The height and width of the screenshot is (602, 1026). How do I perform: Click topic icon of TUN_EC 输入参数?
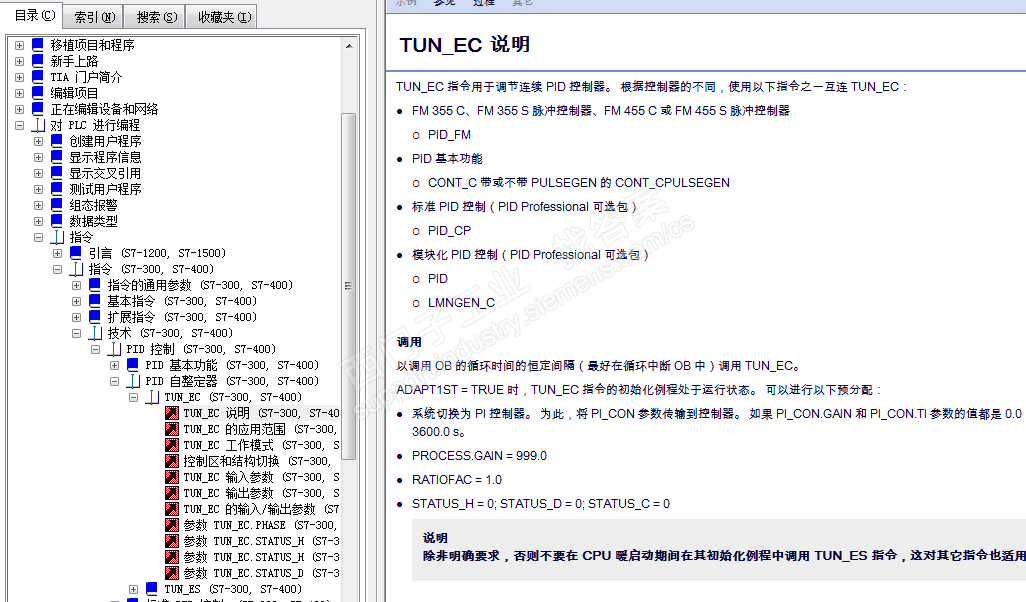tap(171, 477)
